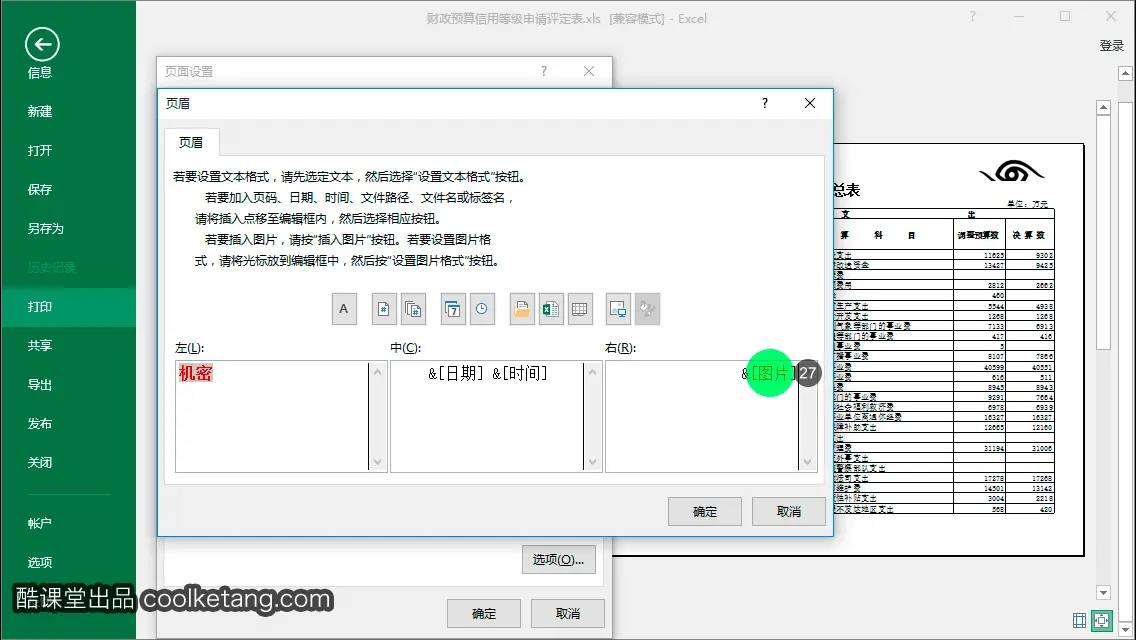Image resolution: width=1136 pixels, height=640 pixels.
Task: Select the 页眉 tab
Action: [x=191, y=143]
